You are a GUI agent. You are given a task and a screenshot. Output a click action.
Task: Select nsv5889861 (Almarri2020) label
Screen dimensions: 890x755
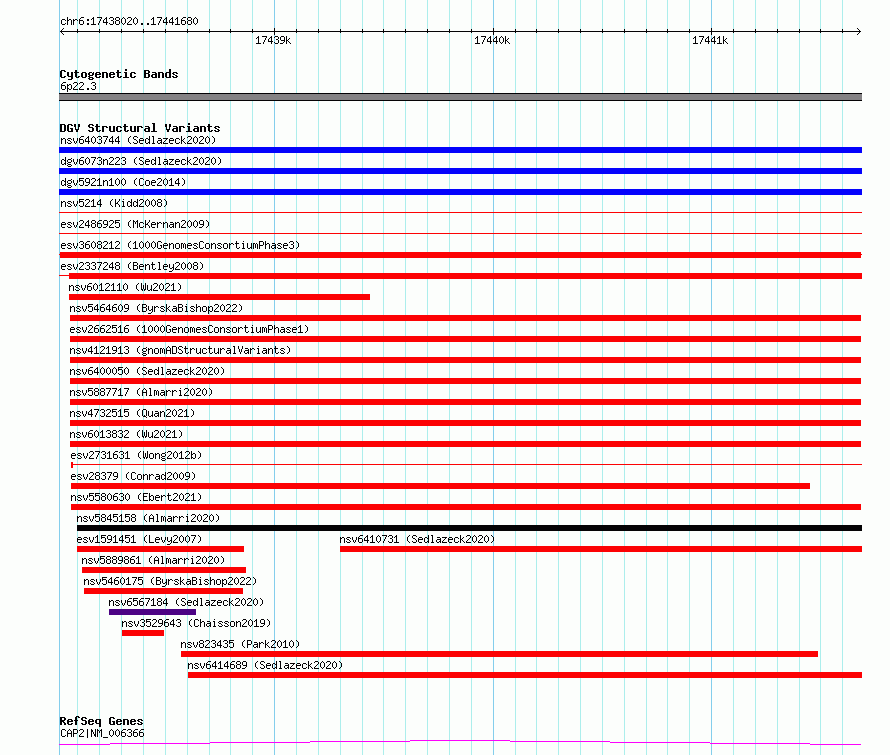pos(153,560)
